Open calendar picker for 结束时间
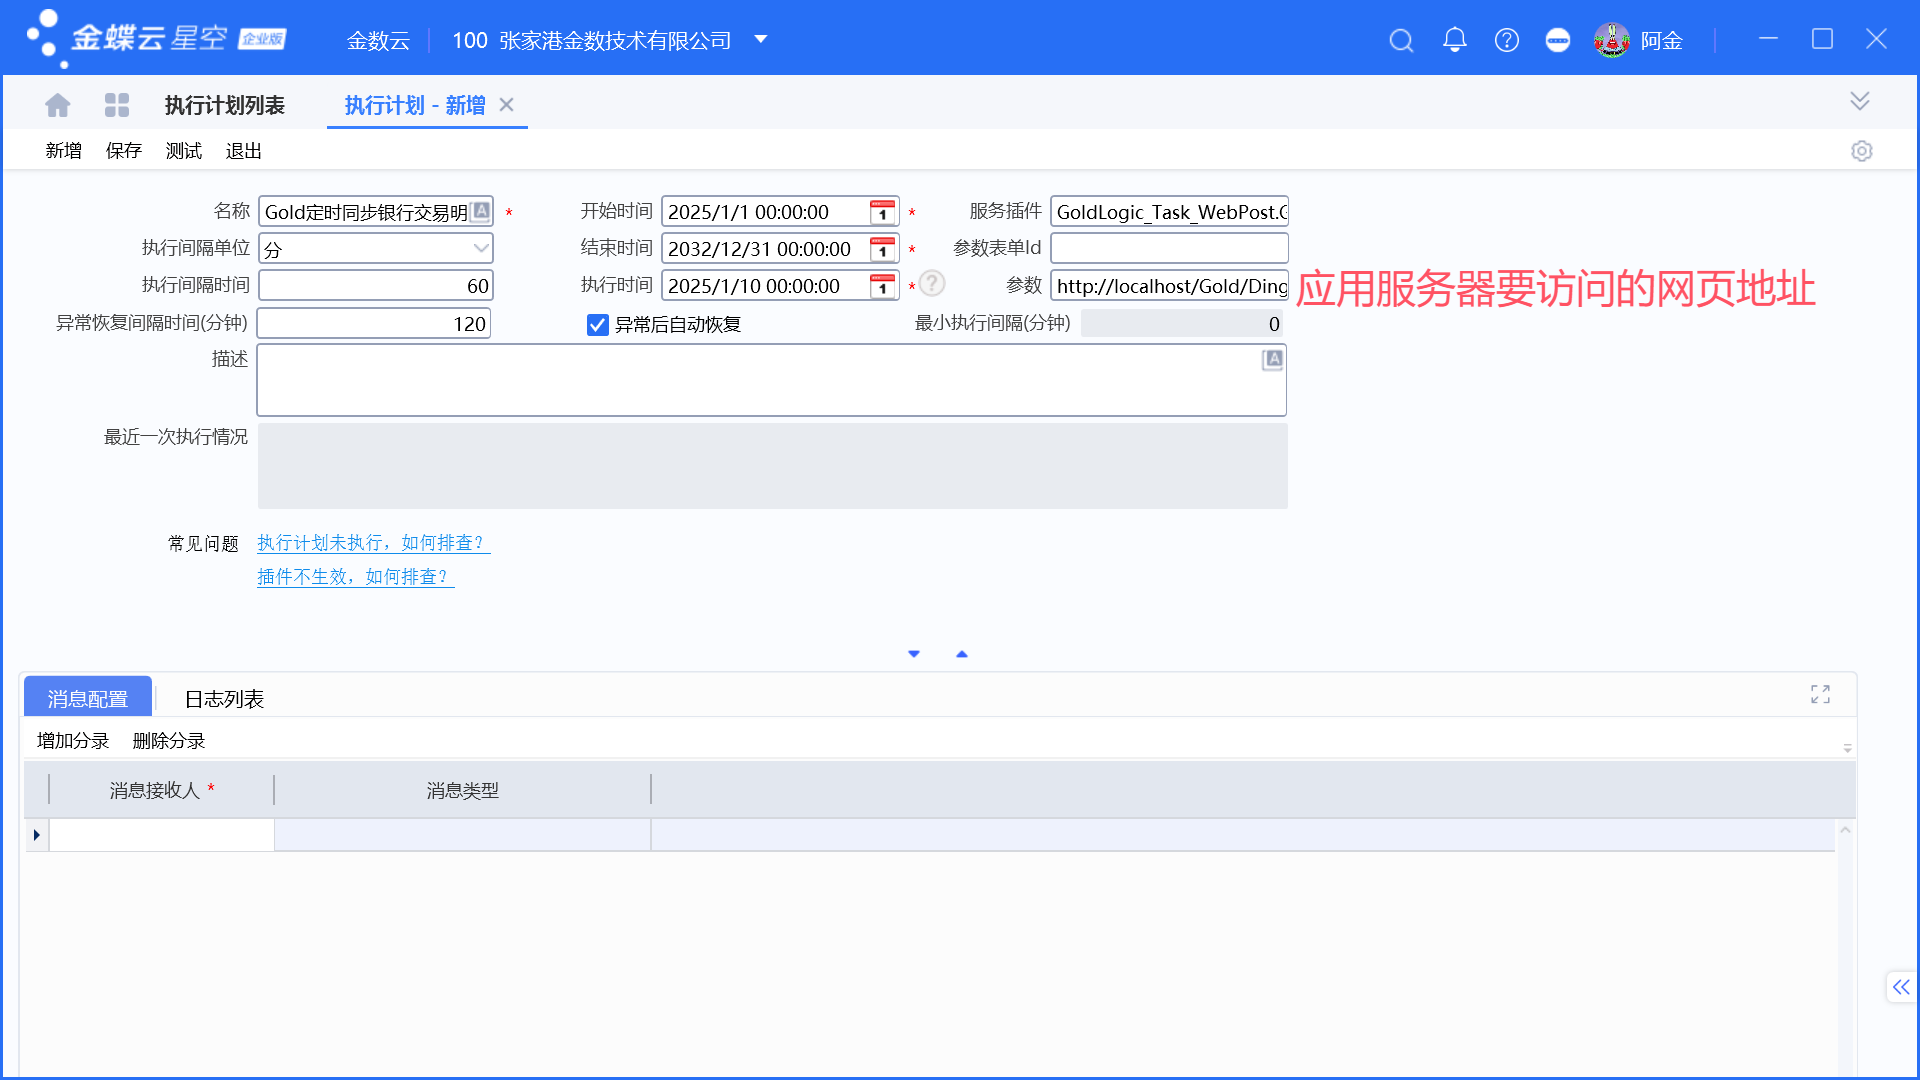Screen dimensions: 1920x1080 [x=882, y=249]
